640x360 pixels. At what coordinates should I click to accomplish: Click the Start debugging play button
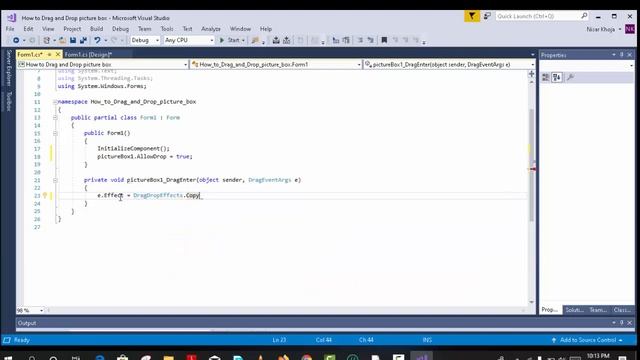coord(222,40)
